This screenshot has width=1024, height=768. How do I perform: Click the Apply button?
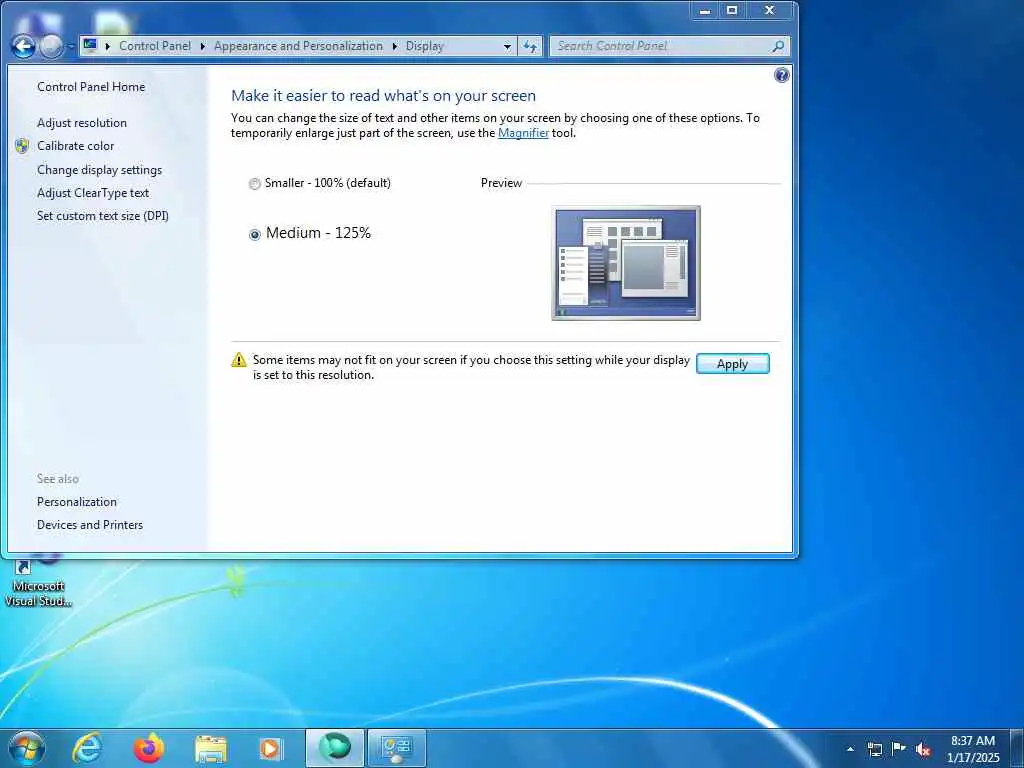733,364
